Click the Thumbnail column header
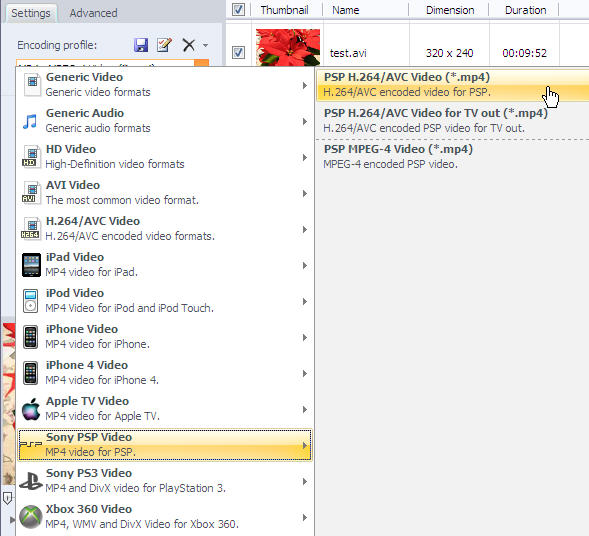Image resolution: width=589 pixels, height=536 pixels. (x=285, y=10)
